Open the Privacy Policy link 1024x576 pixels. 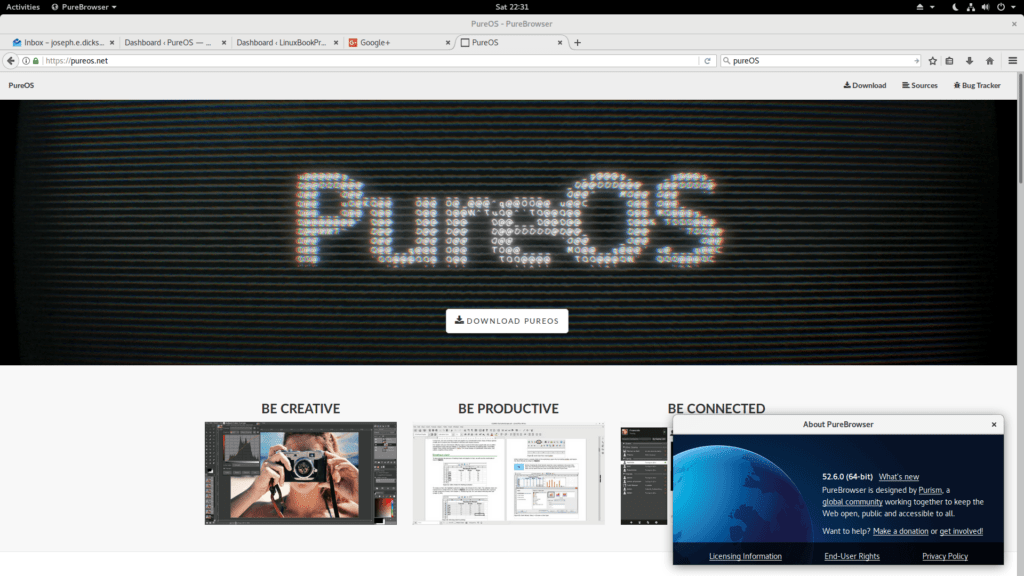pyautogui.click(x=945, y=556)
